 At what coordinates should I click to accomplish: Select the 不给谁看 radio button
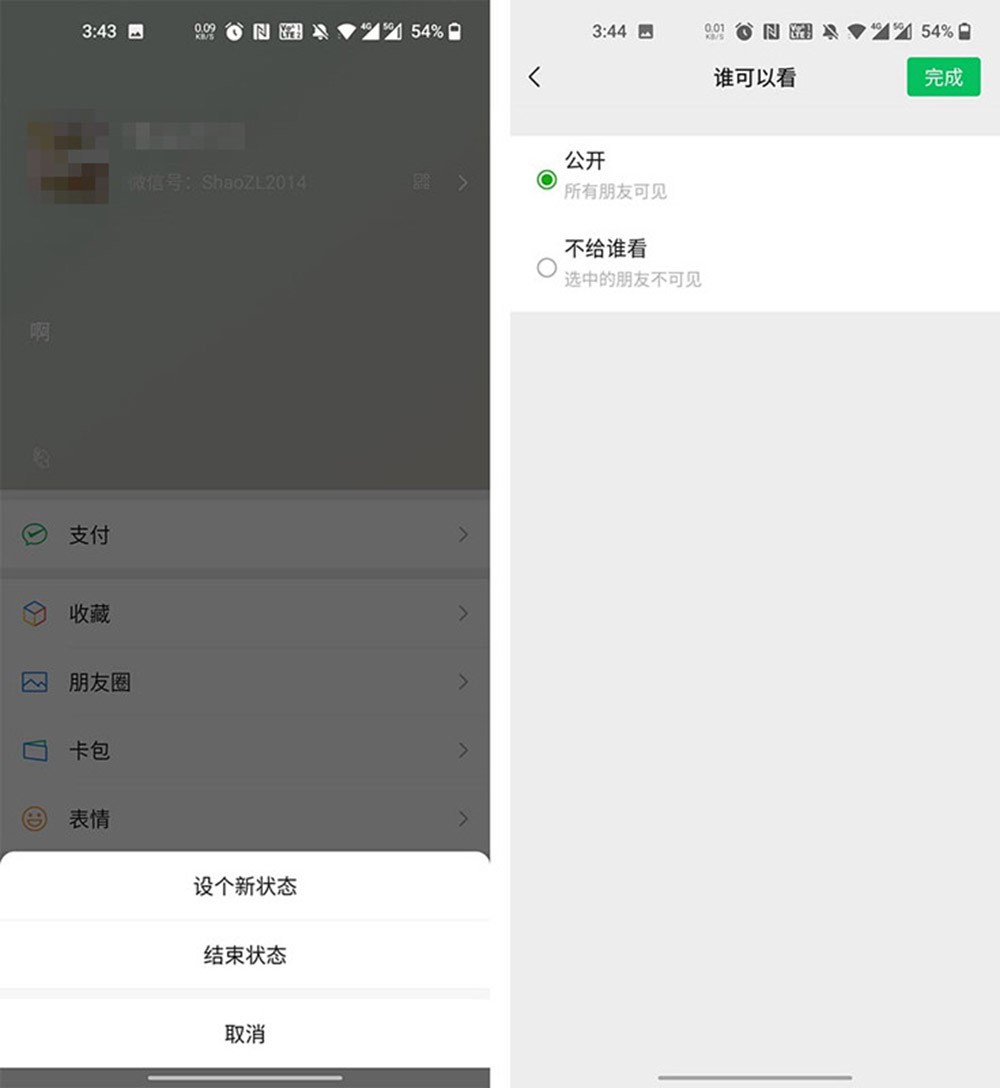[547, 268]
